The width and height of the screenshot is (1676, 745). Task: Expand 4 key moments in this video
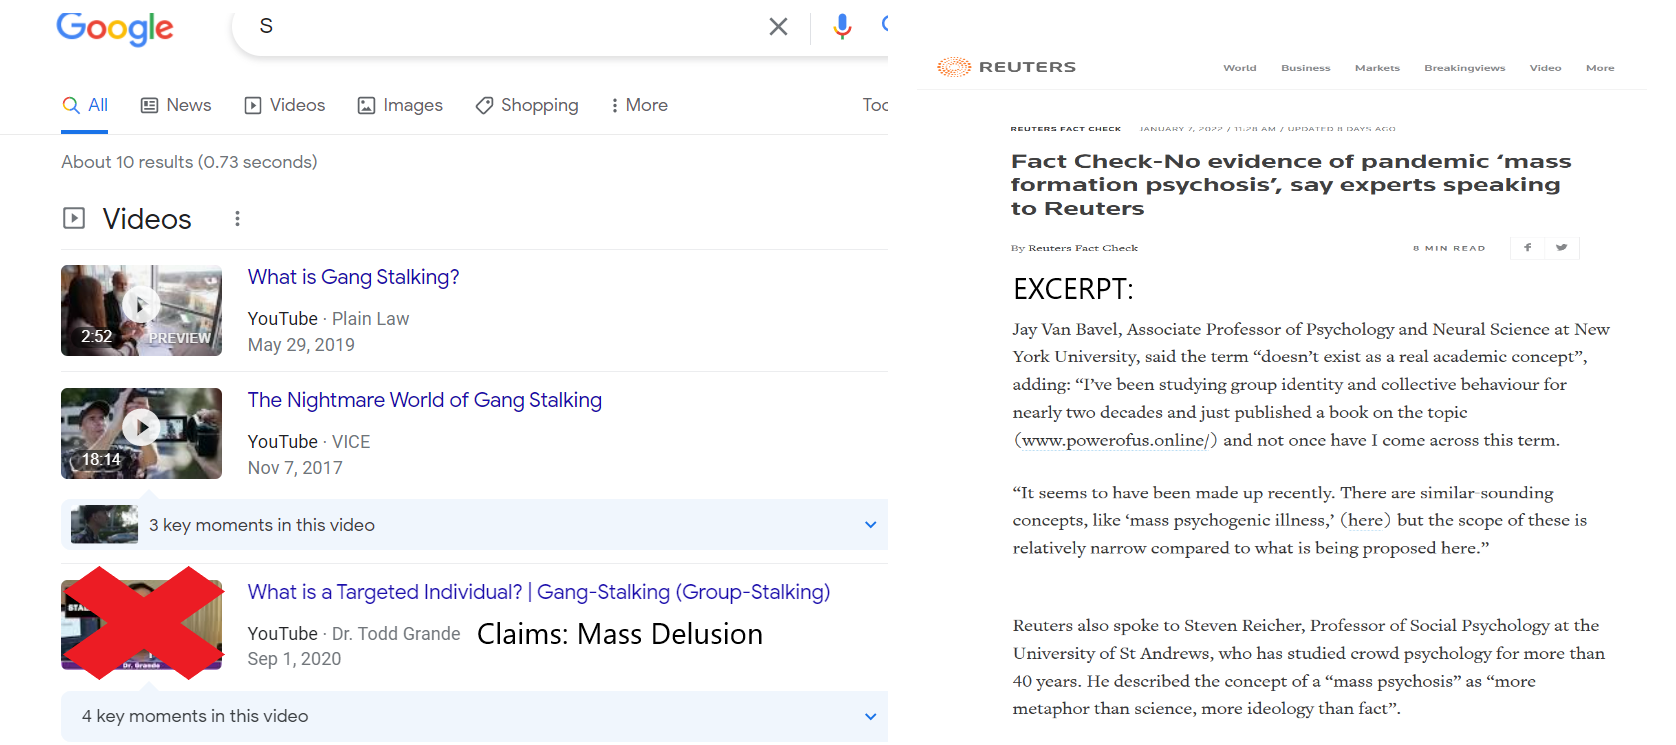[x=474, y=716]
